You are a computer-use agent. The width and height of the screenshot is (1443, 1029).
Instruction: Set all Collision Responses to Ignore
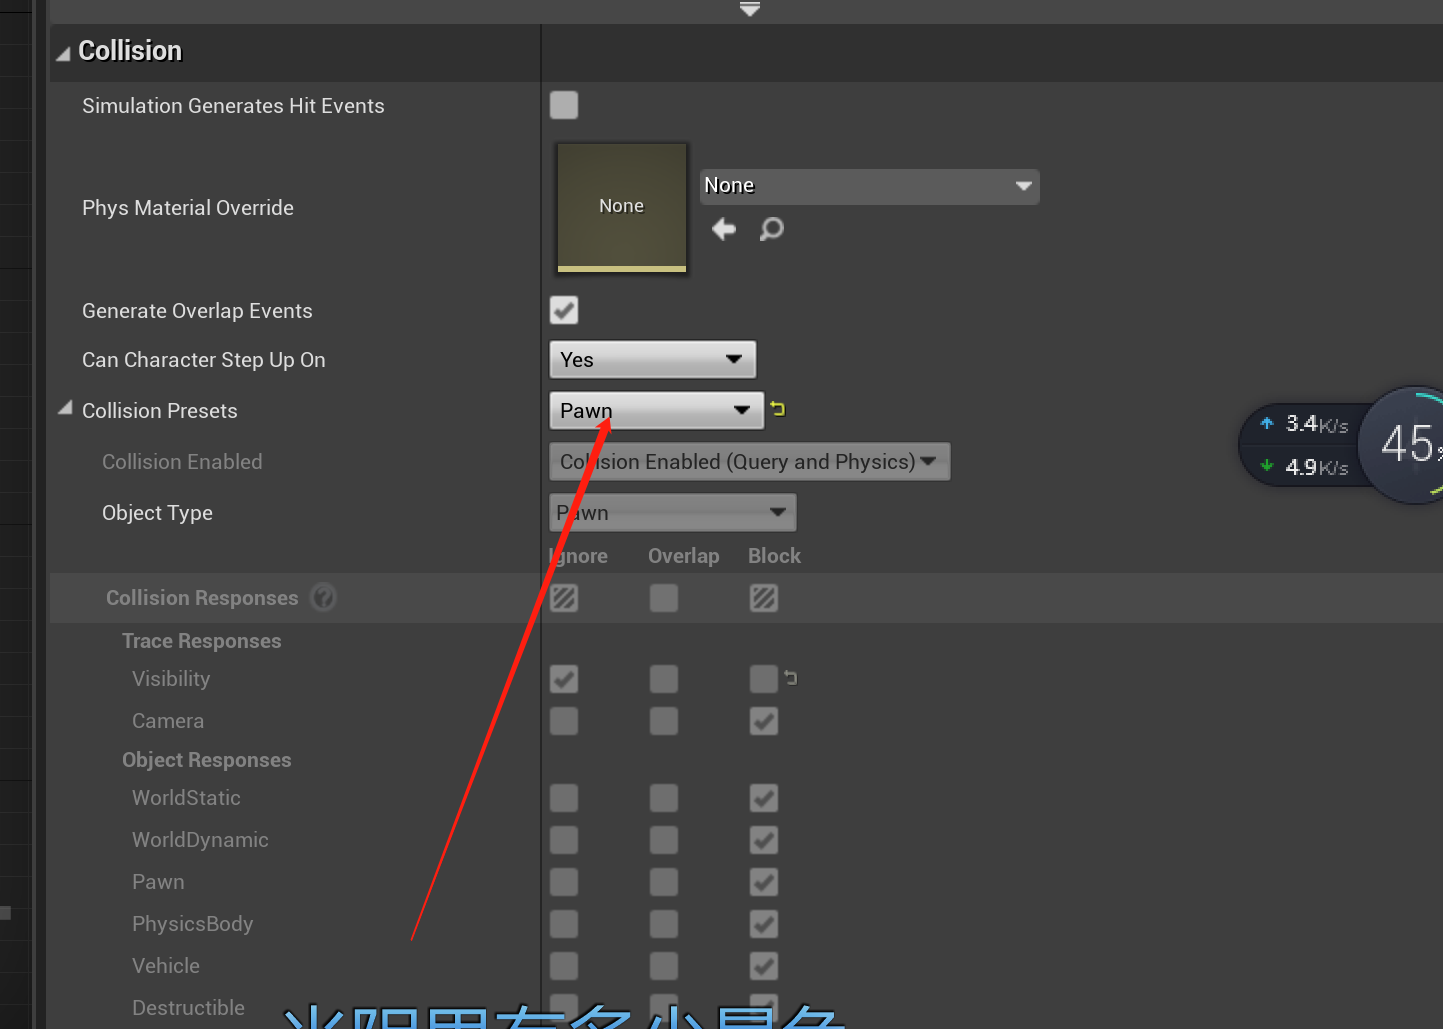point(564,598)
